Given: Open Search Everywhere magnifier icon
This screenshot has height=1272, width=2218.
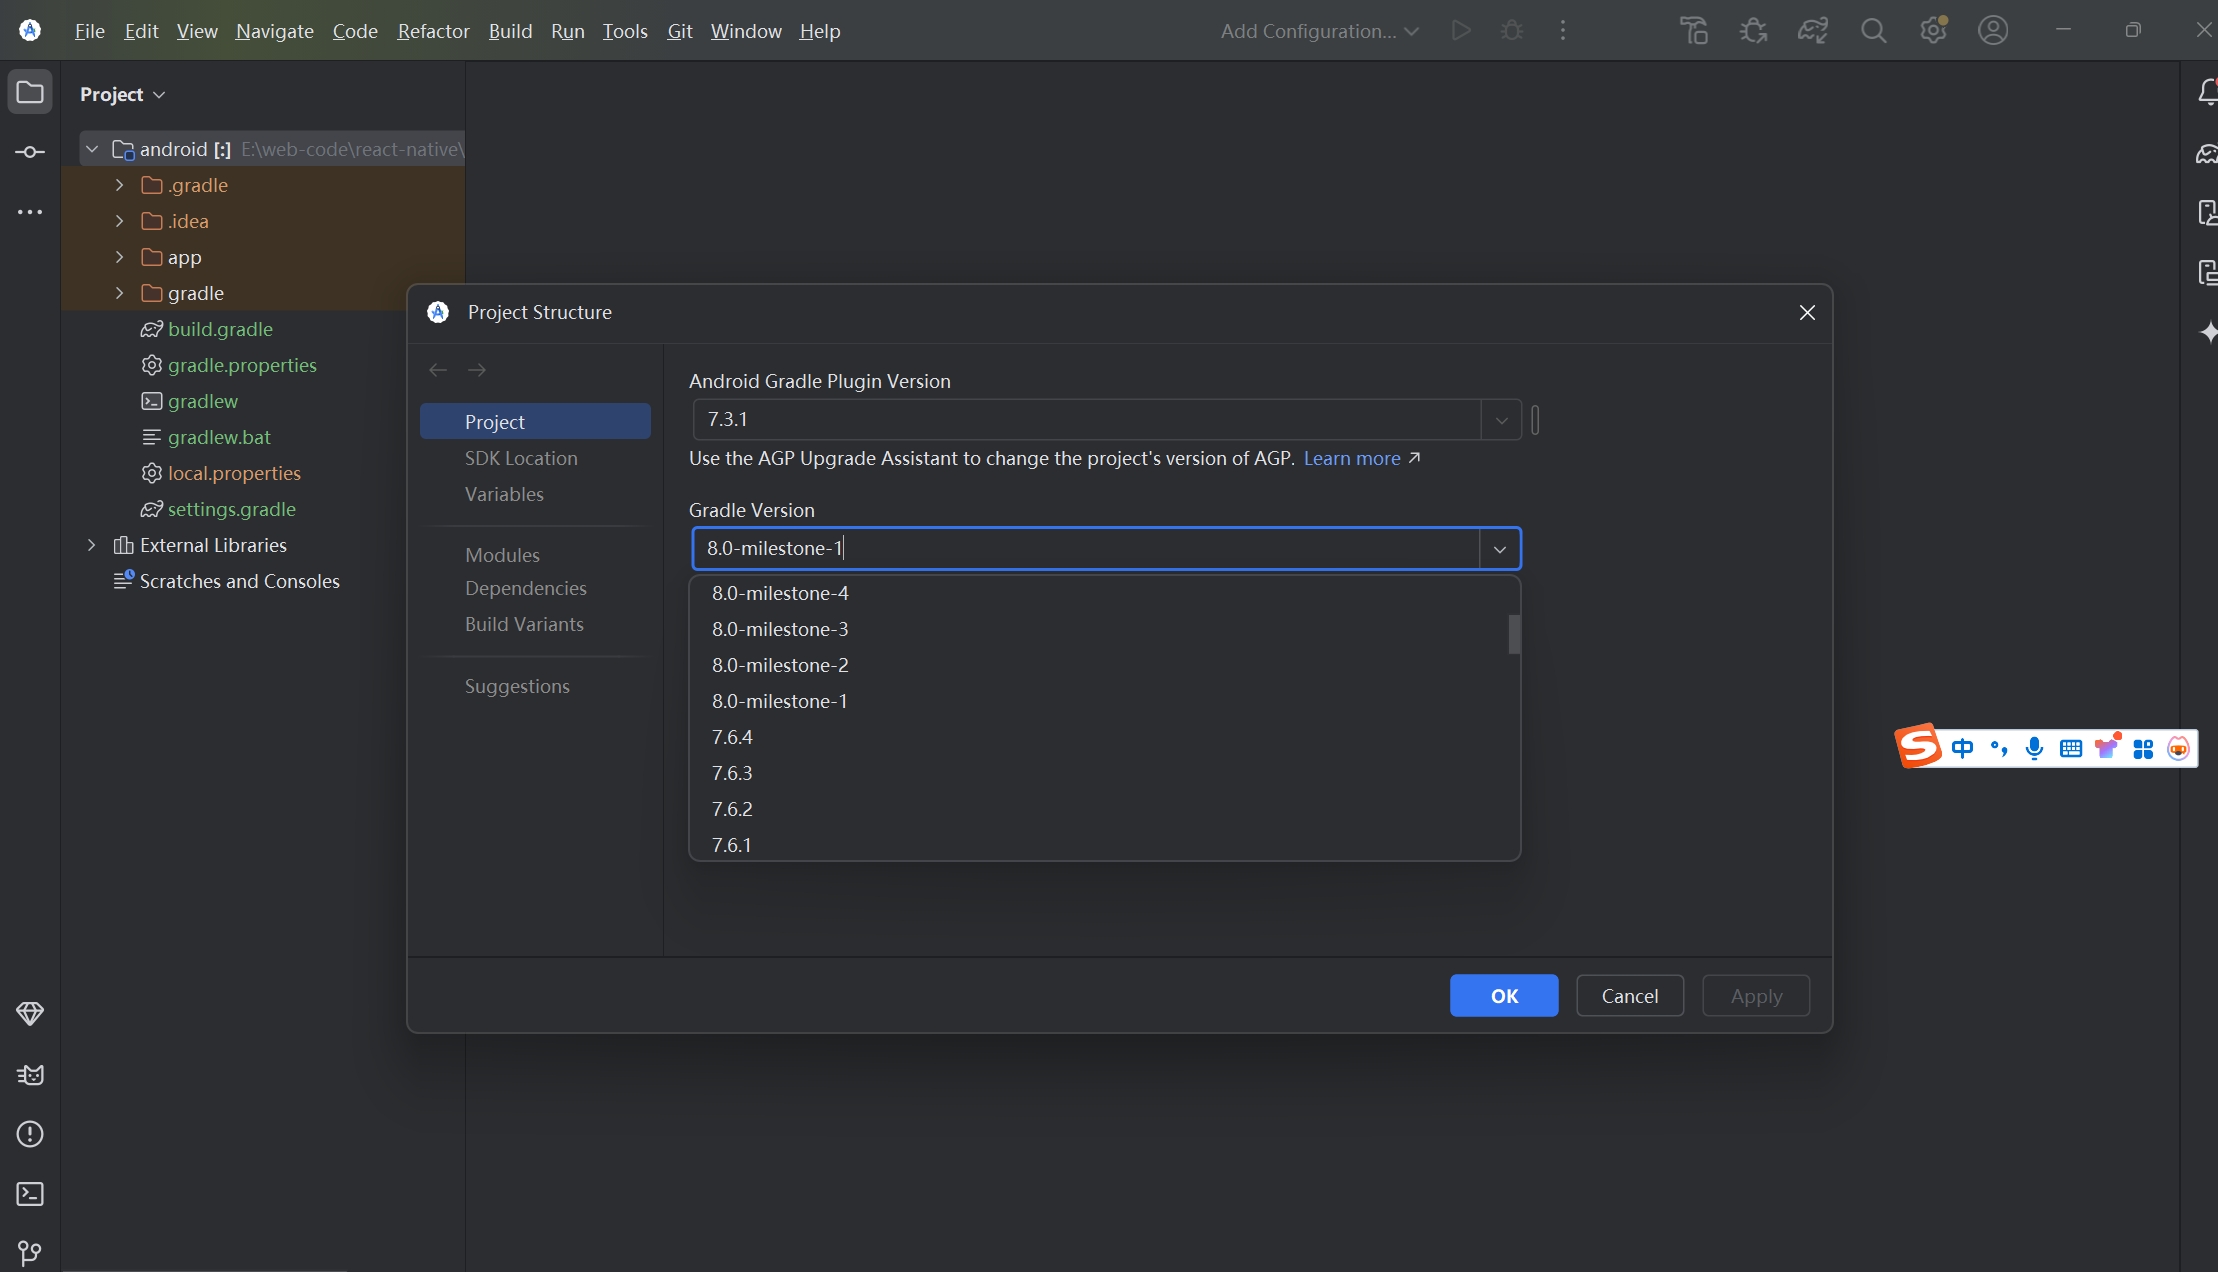Looking at the screenshot, I should [1873, 31].
